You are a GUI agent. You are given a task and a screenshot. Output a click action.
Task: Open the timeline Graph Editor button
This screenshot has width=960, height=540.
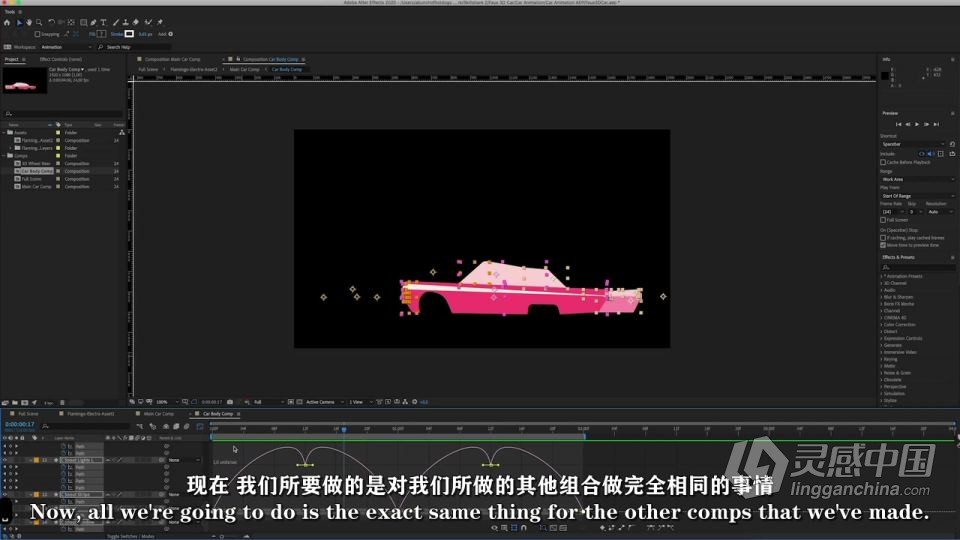[200, 426]
